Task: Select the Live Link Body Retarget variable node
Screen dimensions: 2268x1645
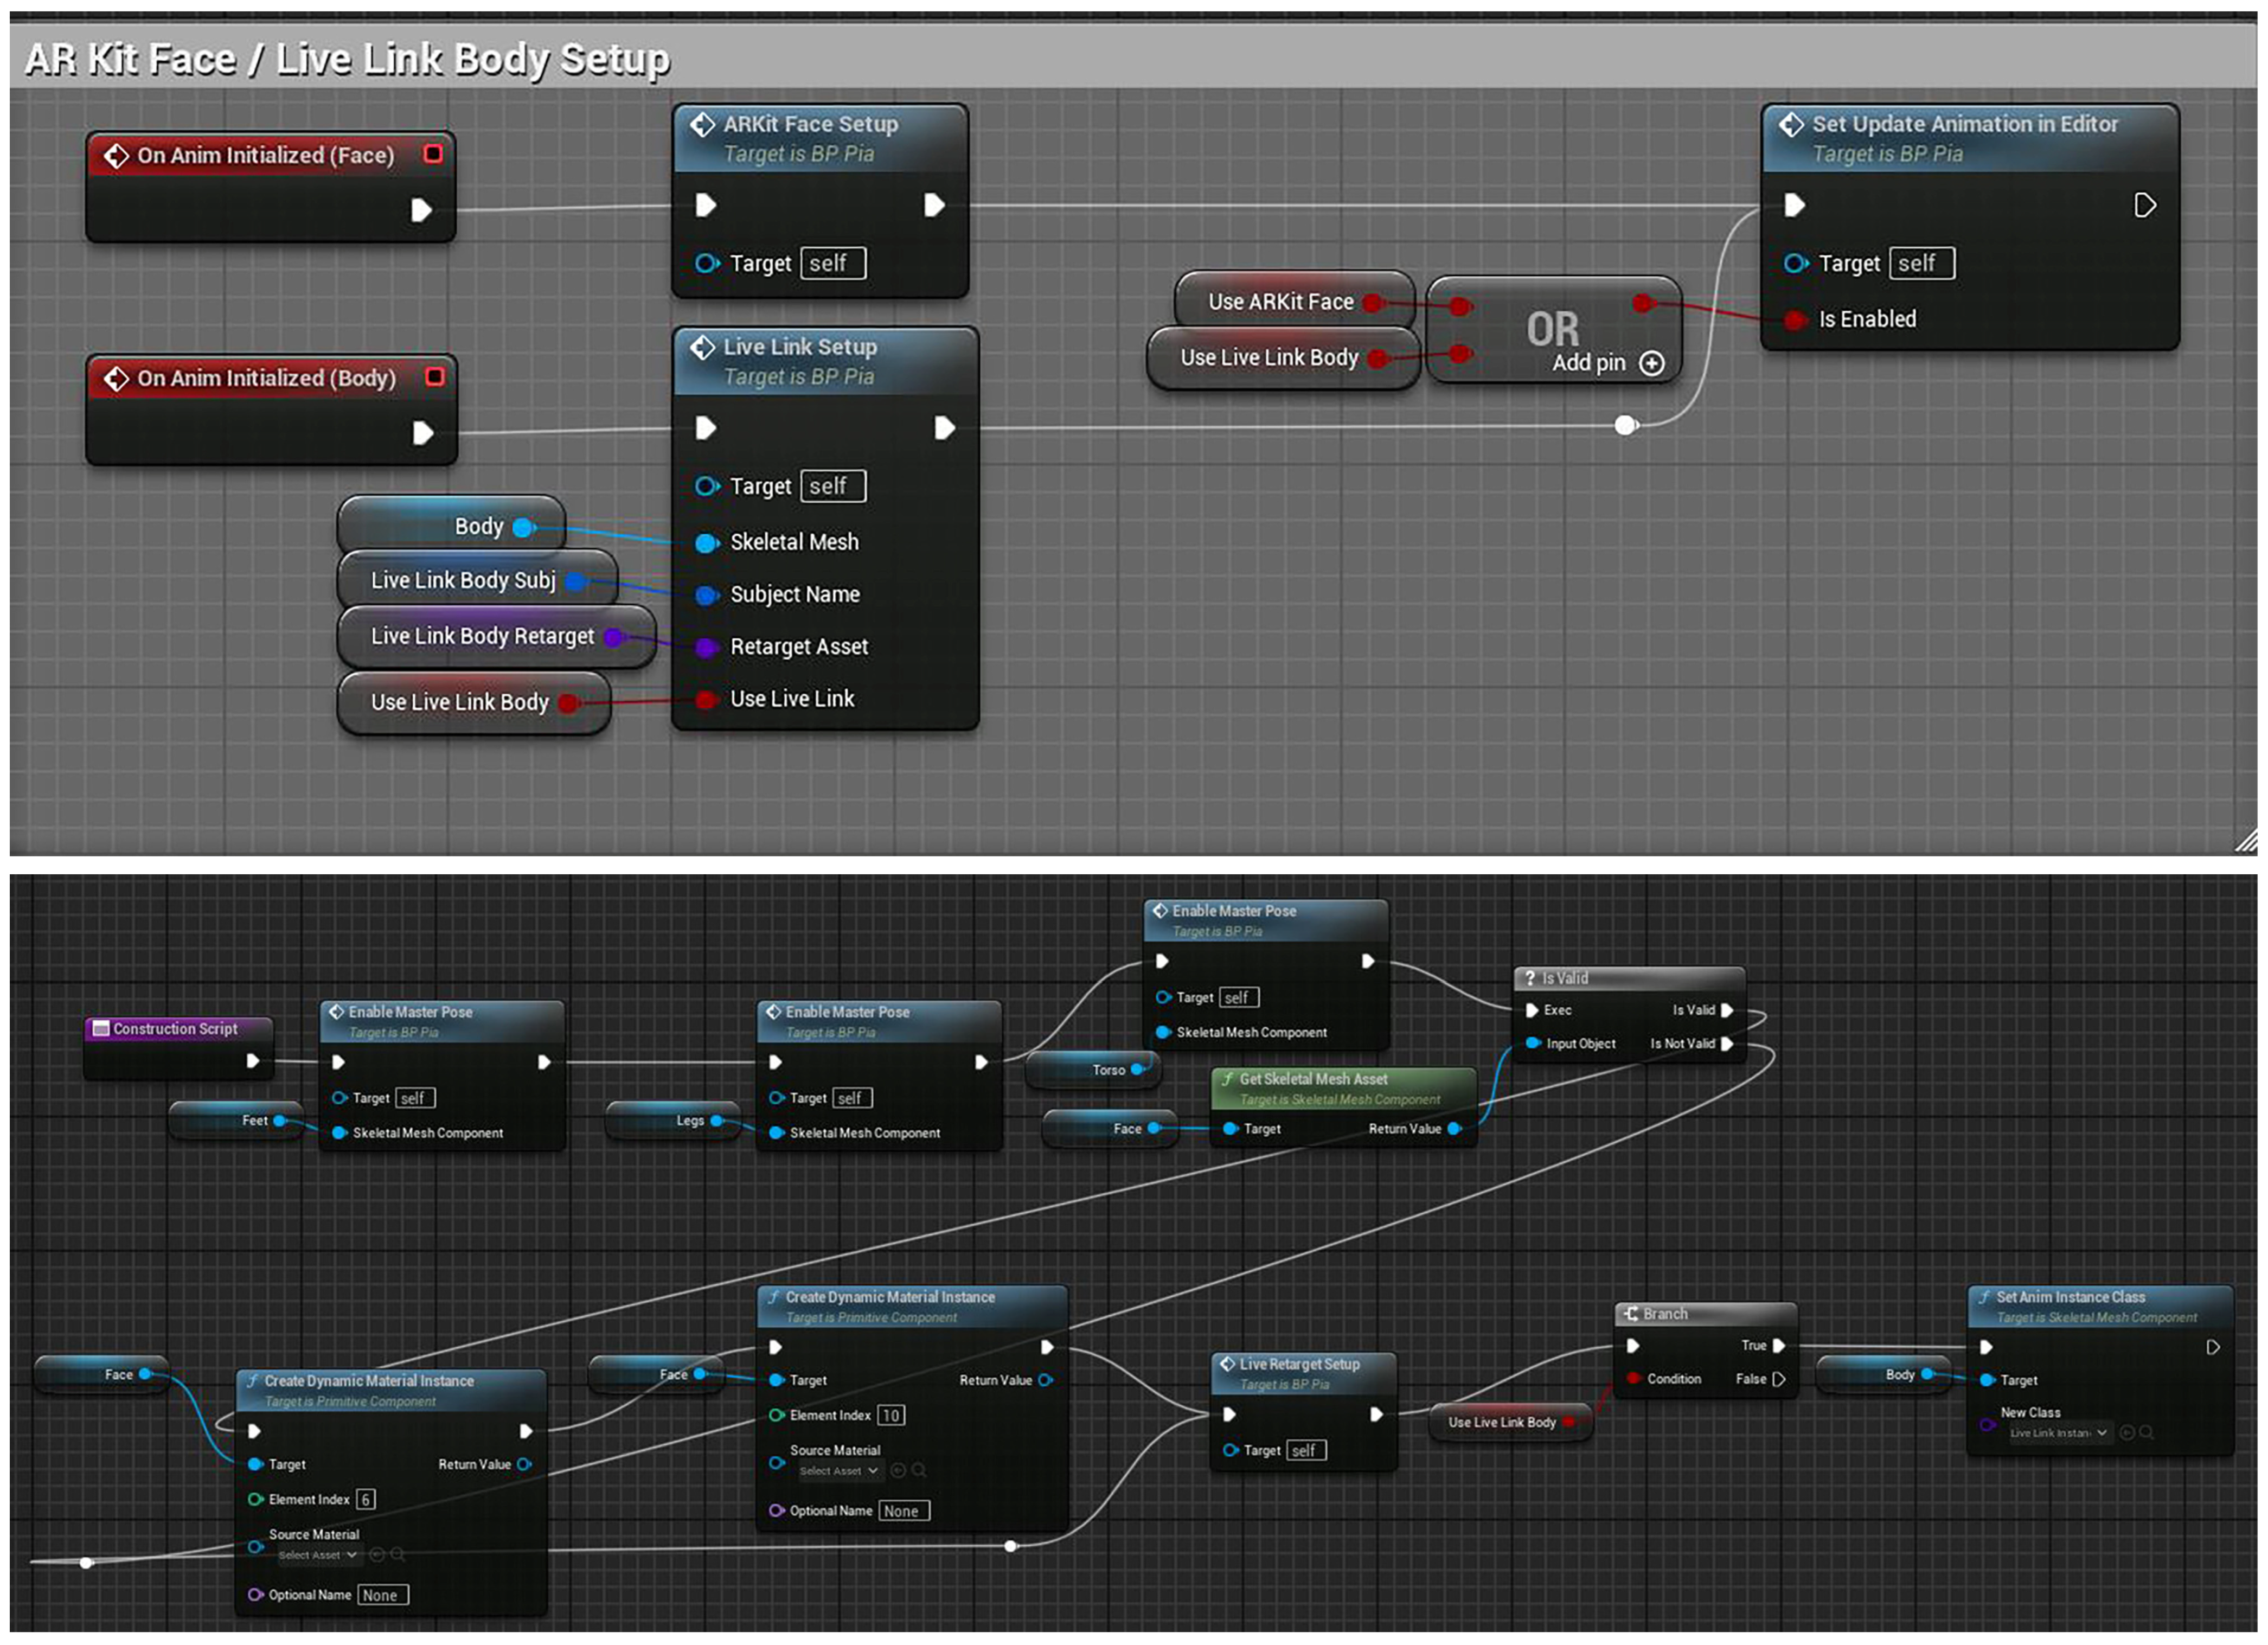Action: (x=482, y=636)
